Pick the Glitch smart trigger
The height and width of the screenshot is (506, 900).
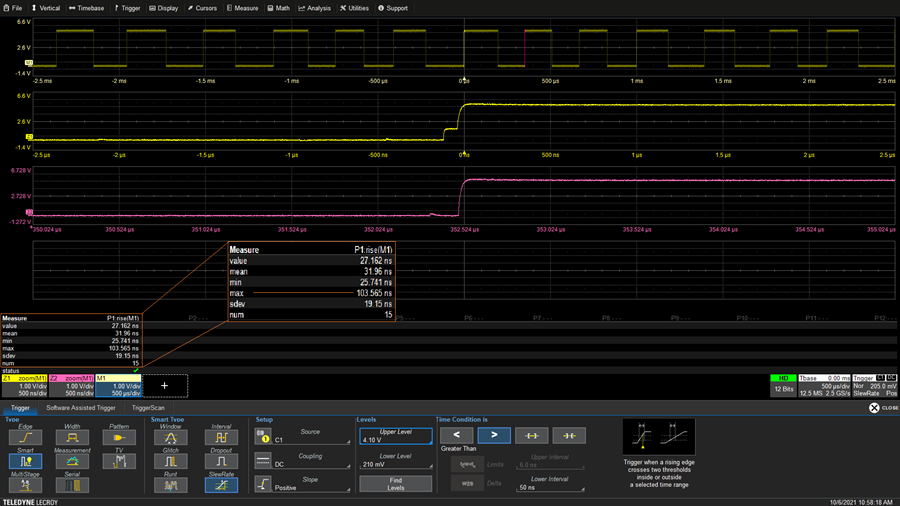pyautogui.click(x=171, y=461)
